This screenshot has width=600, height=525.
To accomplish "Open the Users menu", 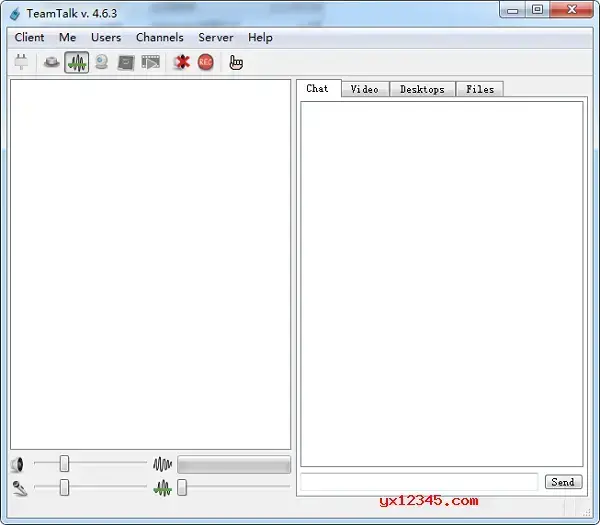I will 106,38.
